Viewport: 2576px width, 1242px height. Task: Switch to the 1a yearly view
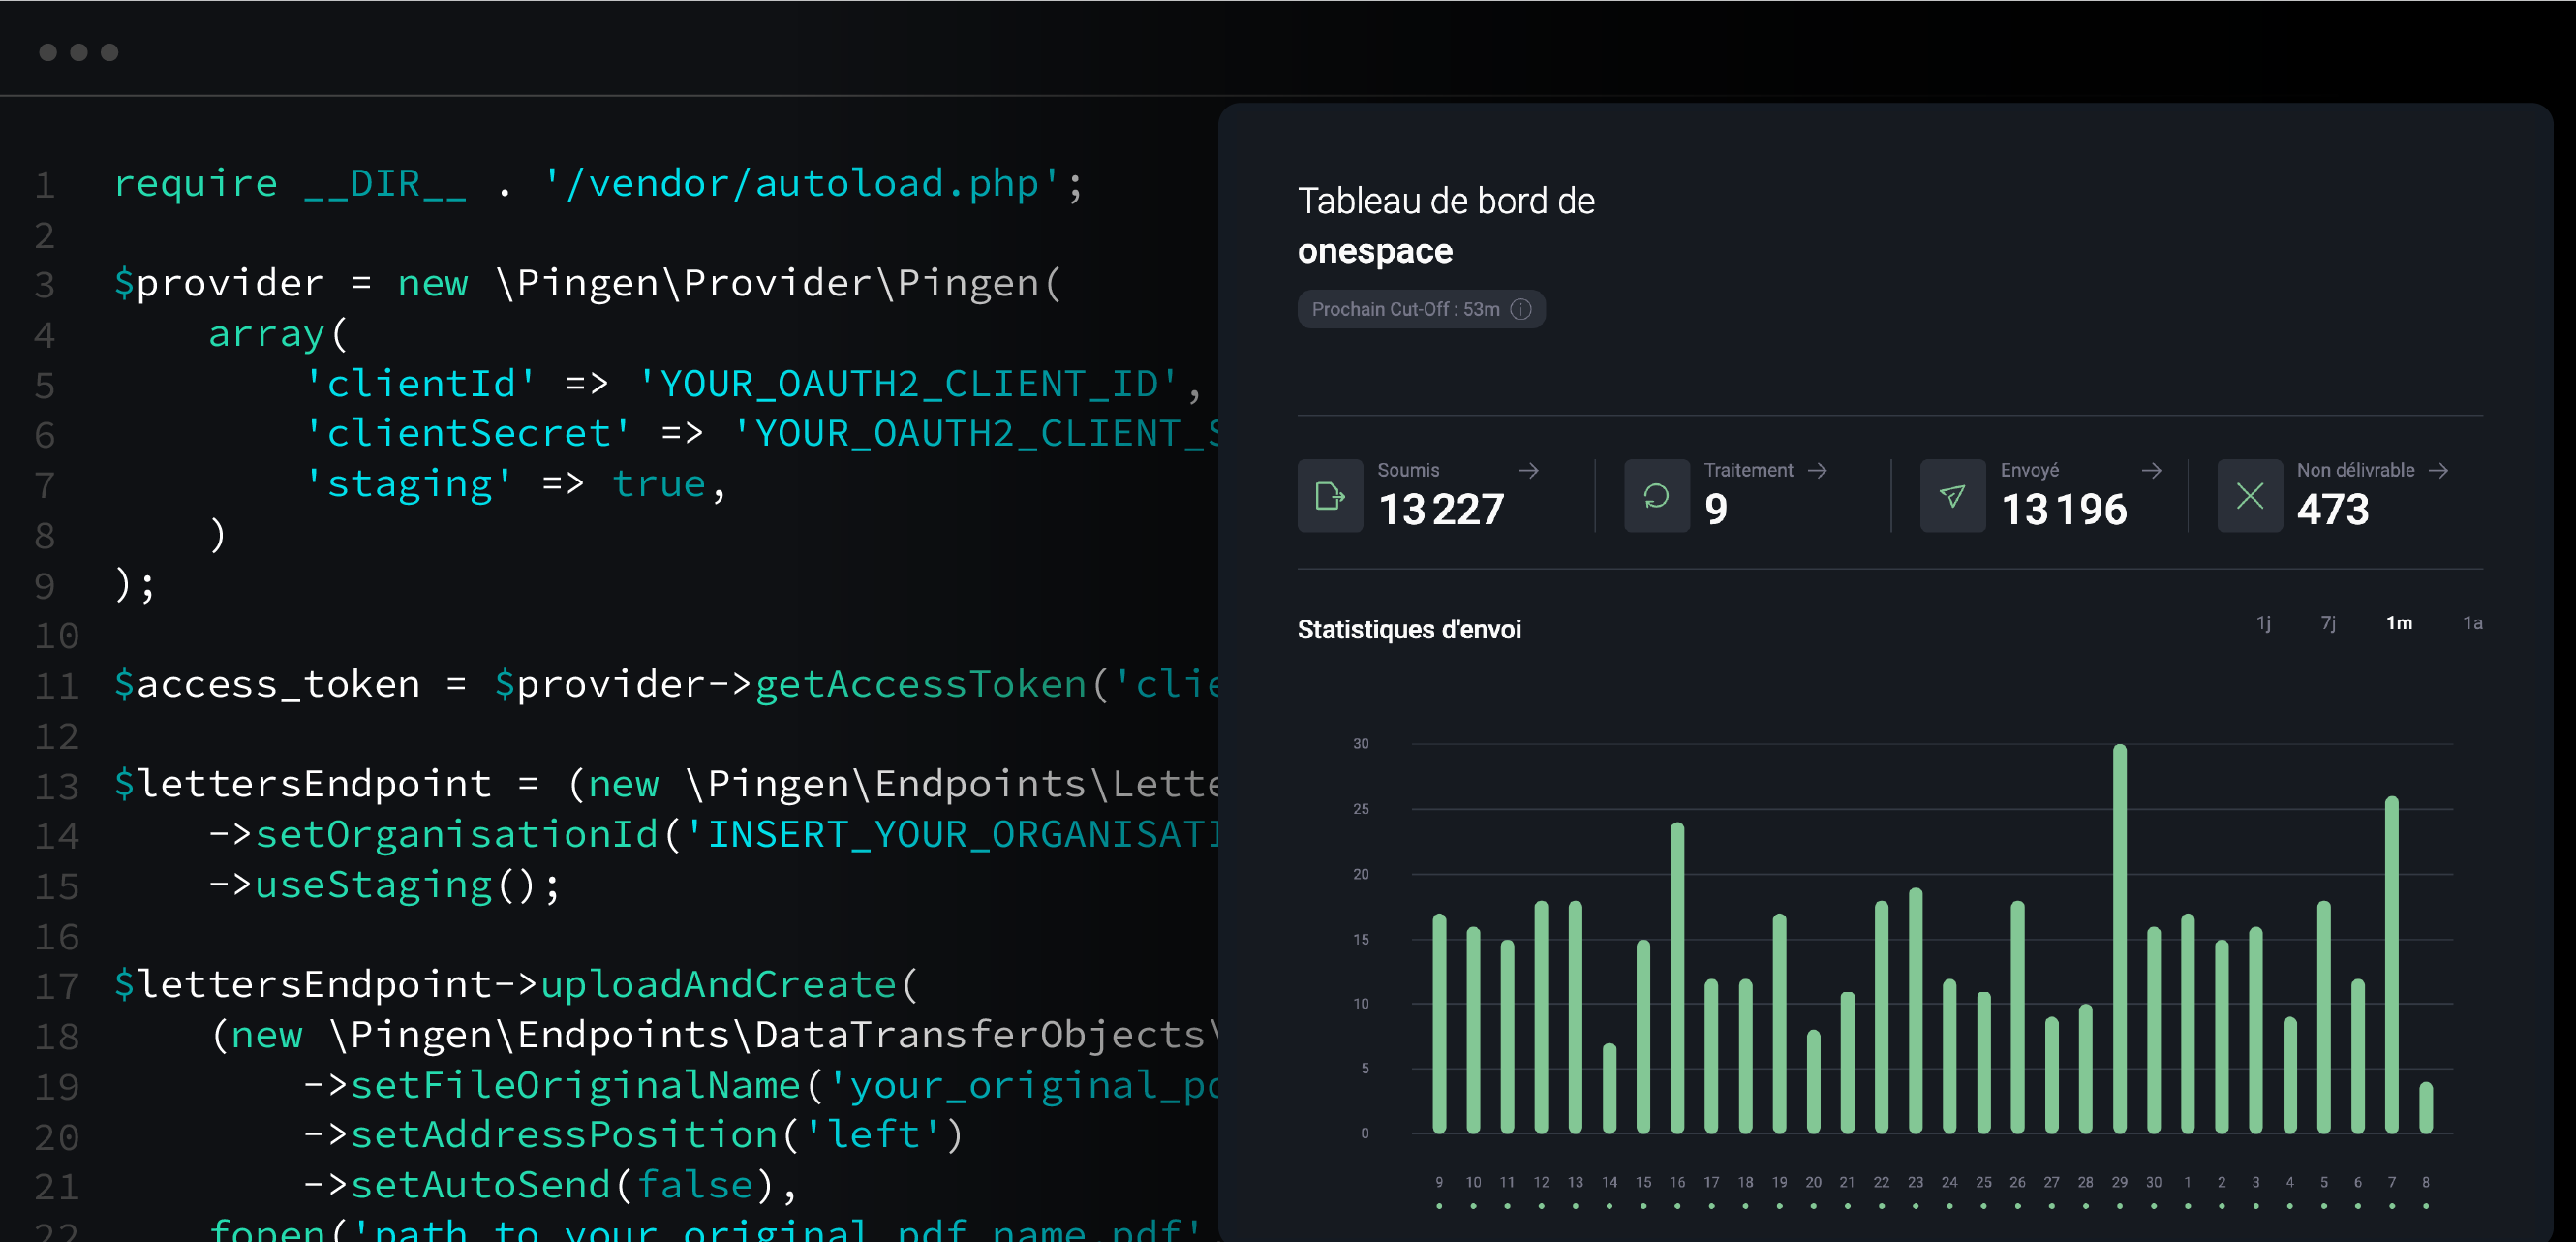[2475, 622]
